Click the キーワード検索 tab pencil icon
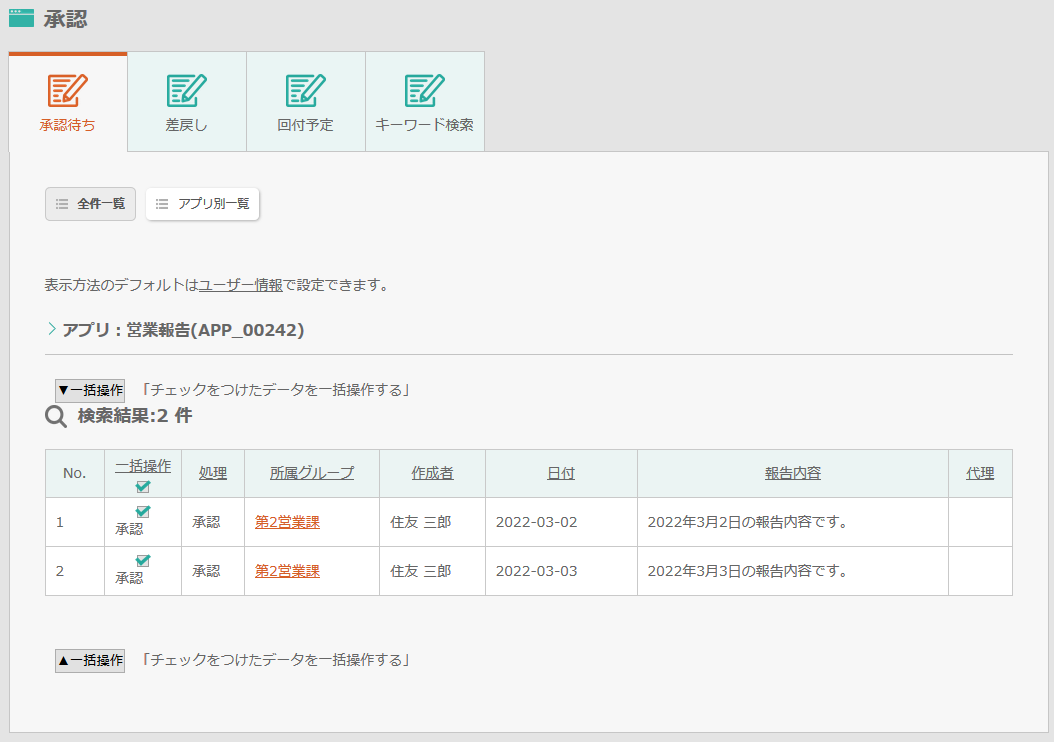Image resolution: width=1054 pixels, height=742 pixels. [x=424, y=90]
